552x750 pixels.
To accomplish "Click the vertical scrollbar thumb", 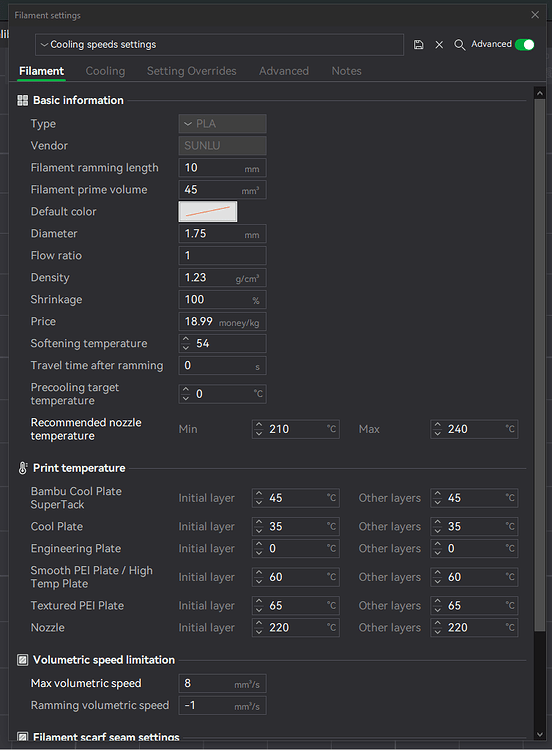I will pos(540,365).
